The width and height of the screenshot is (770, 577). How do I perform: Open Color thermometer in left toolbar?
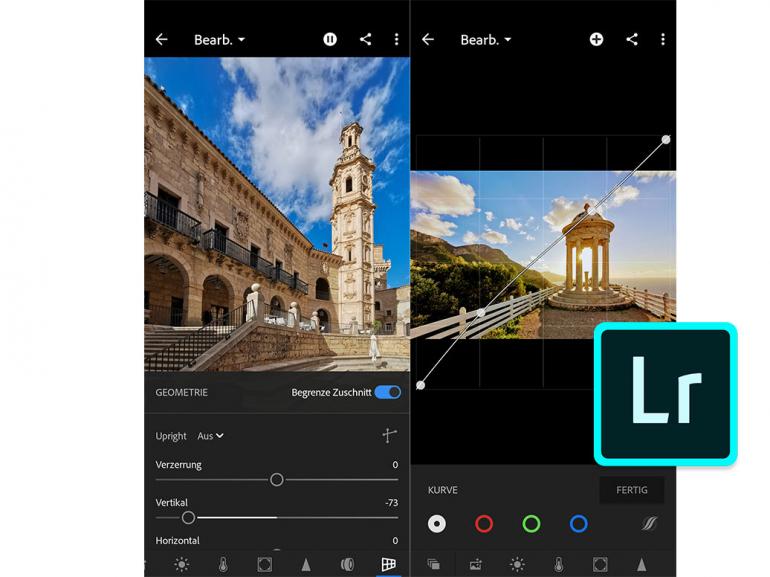[223, 564]
